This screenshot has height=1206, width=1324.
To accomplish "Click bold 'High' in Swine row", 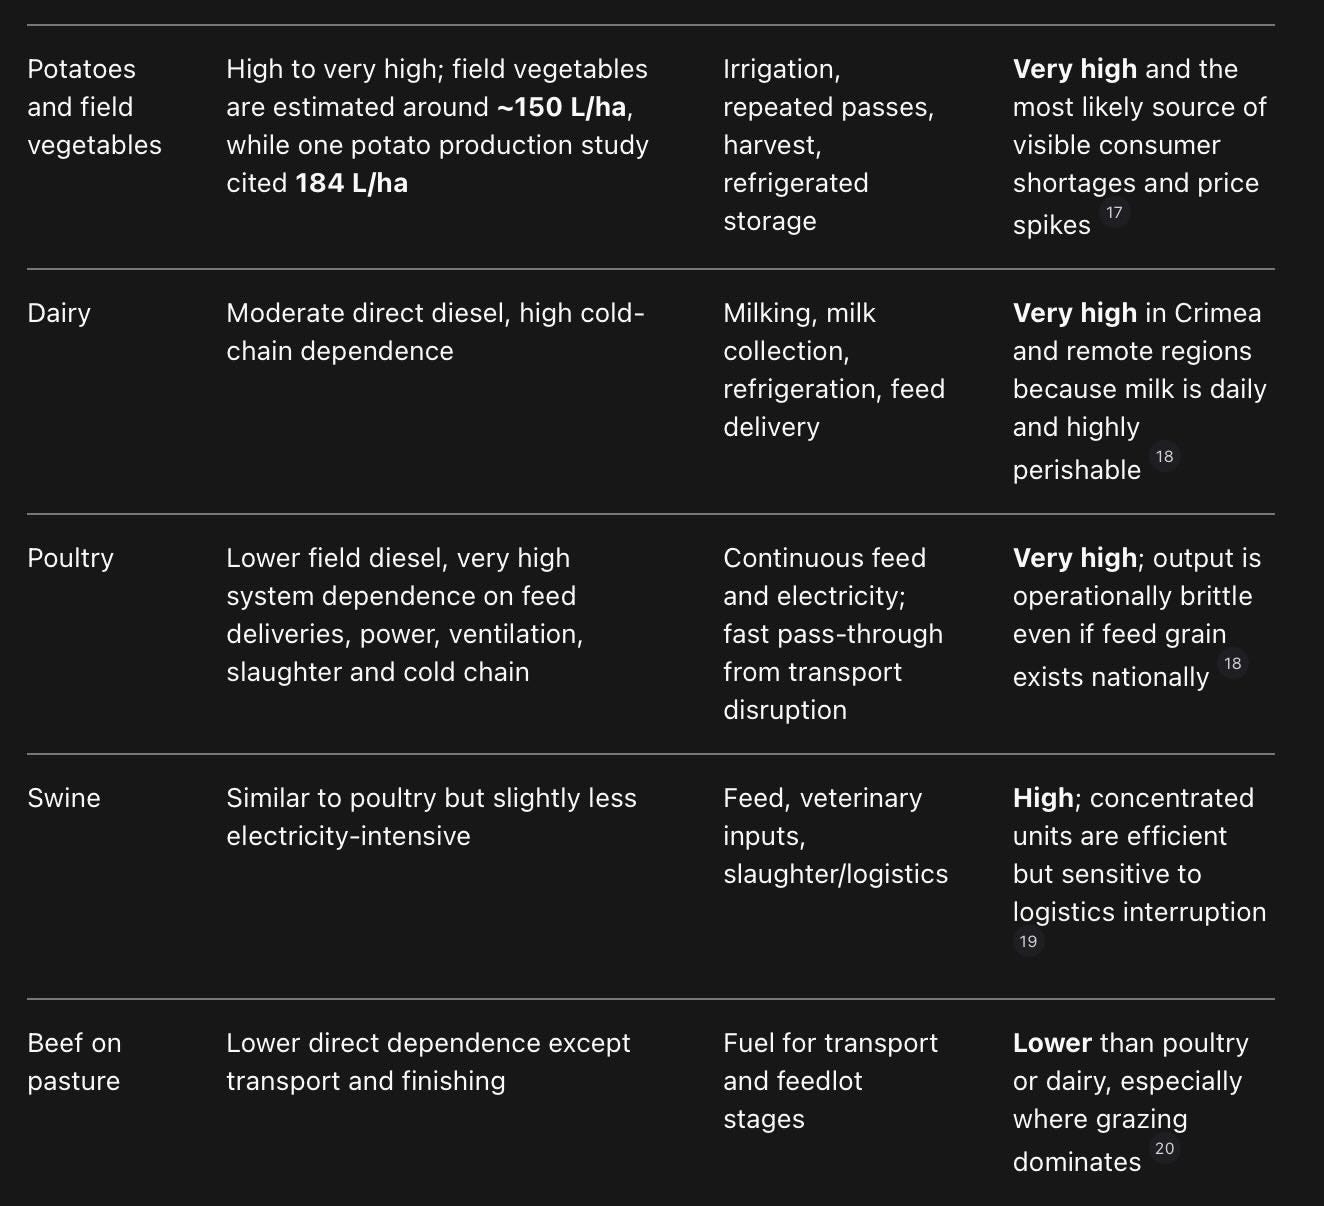I will point(1043,798).
